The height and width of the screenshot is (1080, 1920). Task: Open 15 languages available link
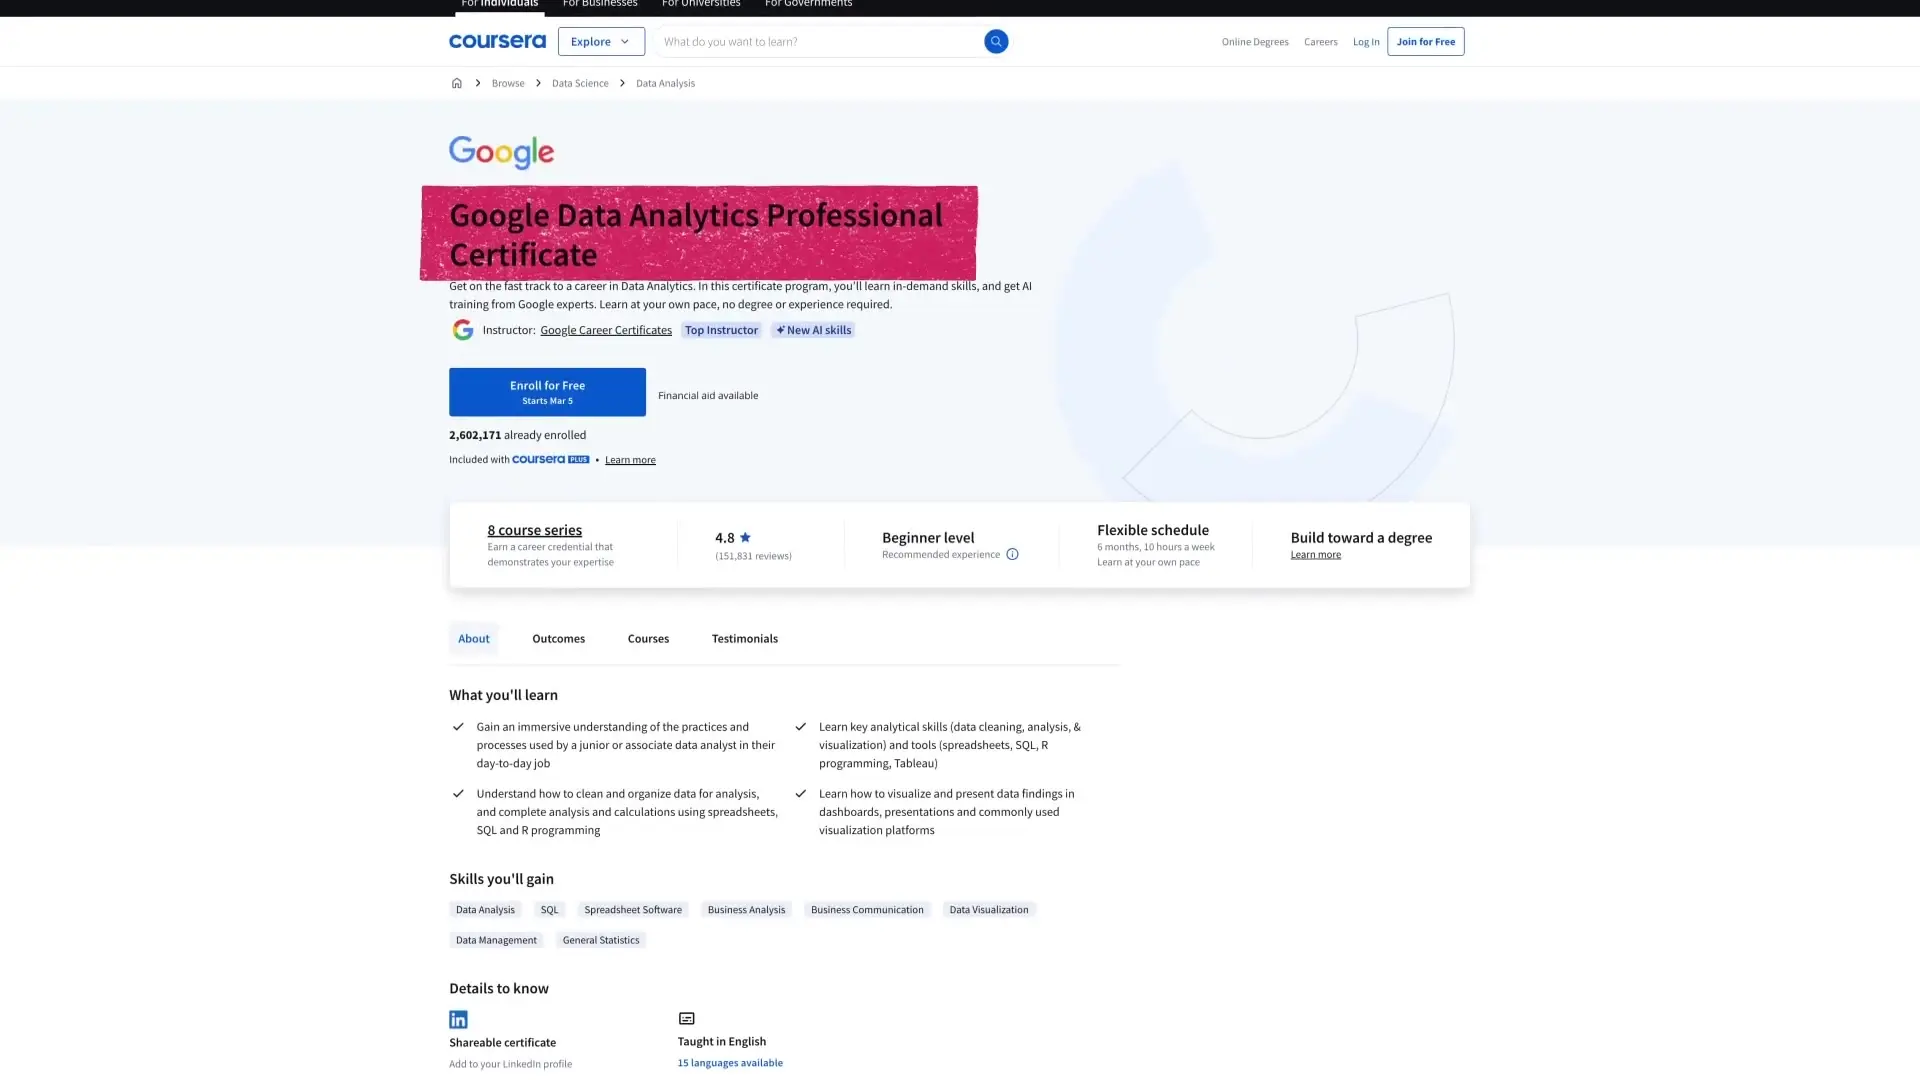click(x=730, y=1062)
